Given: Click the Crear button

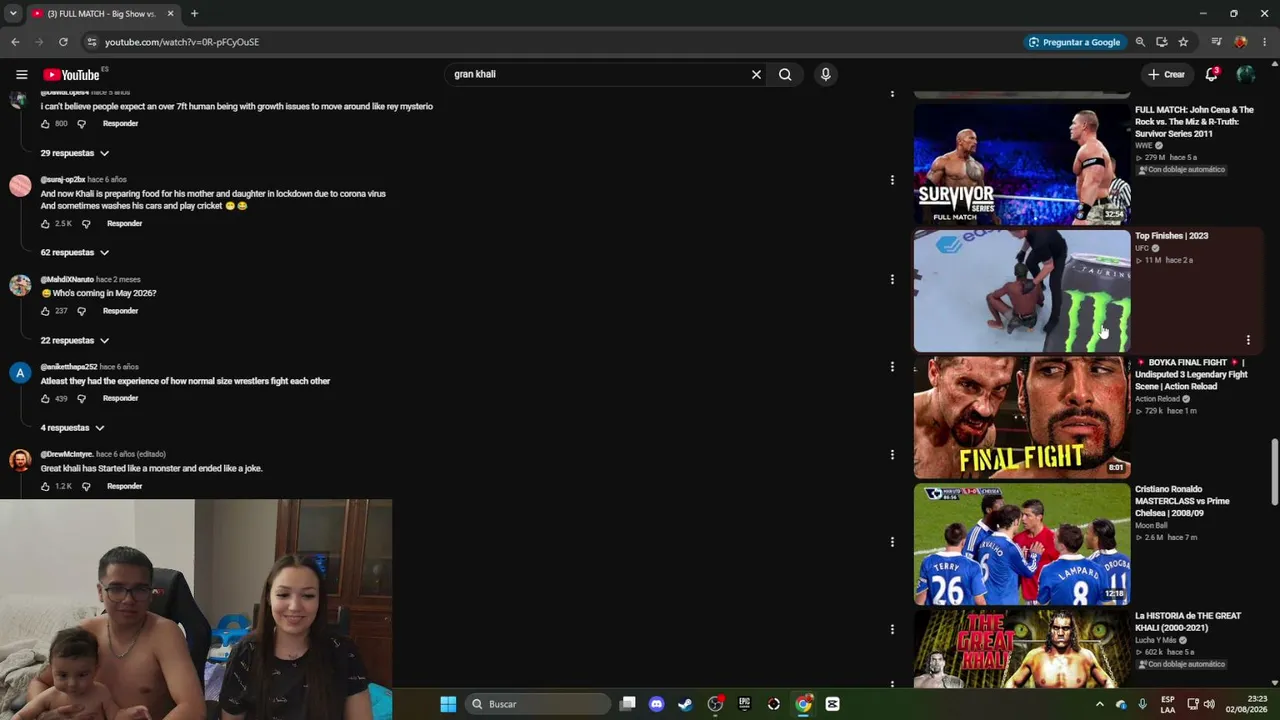Looking at the screenshot, I should pos(1166,74).
